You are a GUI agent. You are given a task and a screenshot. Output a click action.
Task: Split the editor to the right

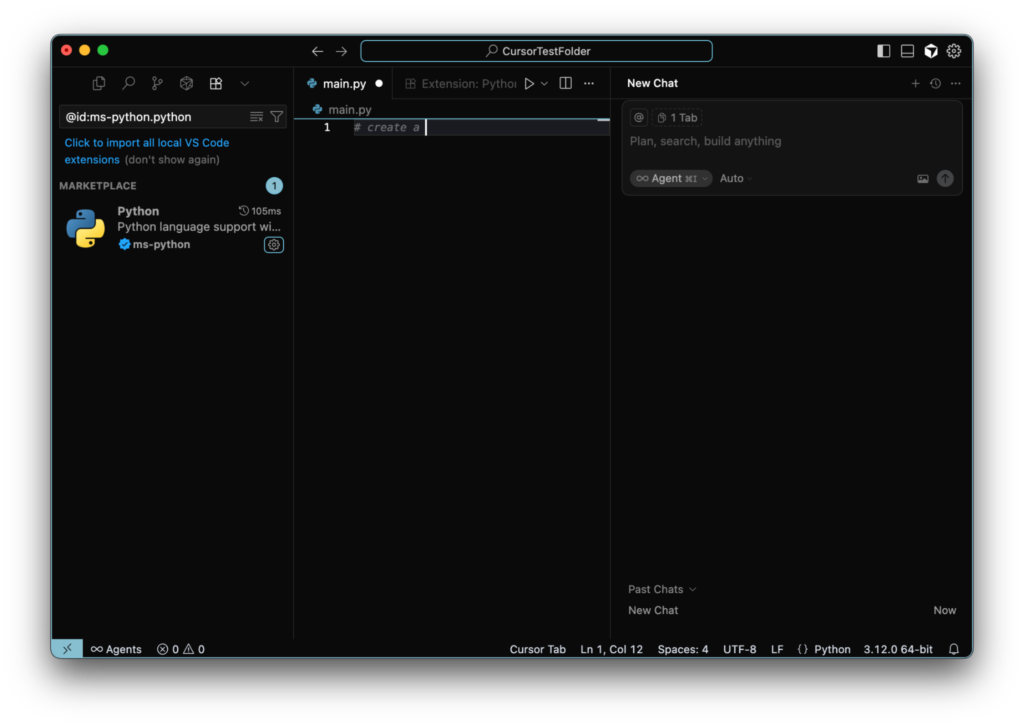coord(565,84)
